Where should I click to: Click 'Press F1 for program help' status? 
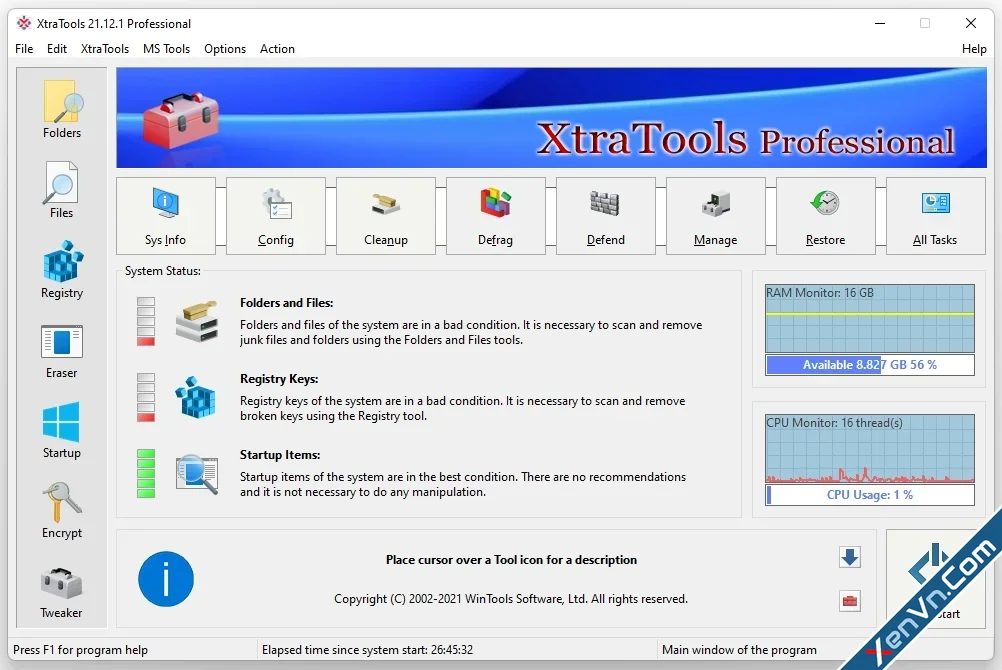pyautogui.click(x=81, y=650)
